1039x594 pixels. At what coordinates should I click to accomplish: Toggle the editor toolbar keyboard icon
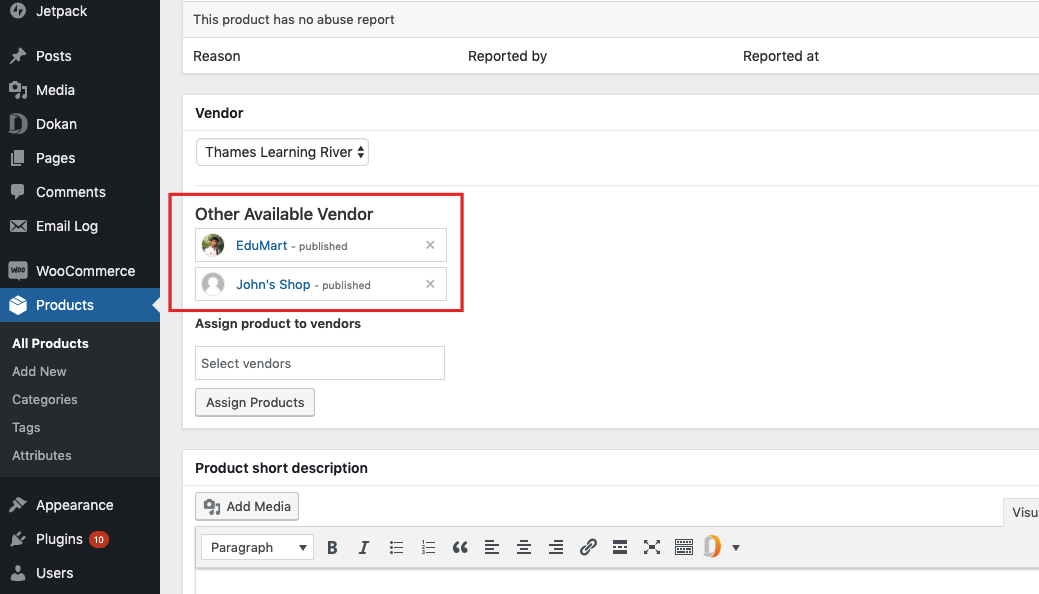click(x=684, y=548)
